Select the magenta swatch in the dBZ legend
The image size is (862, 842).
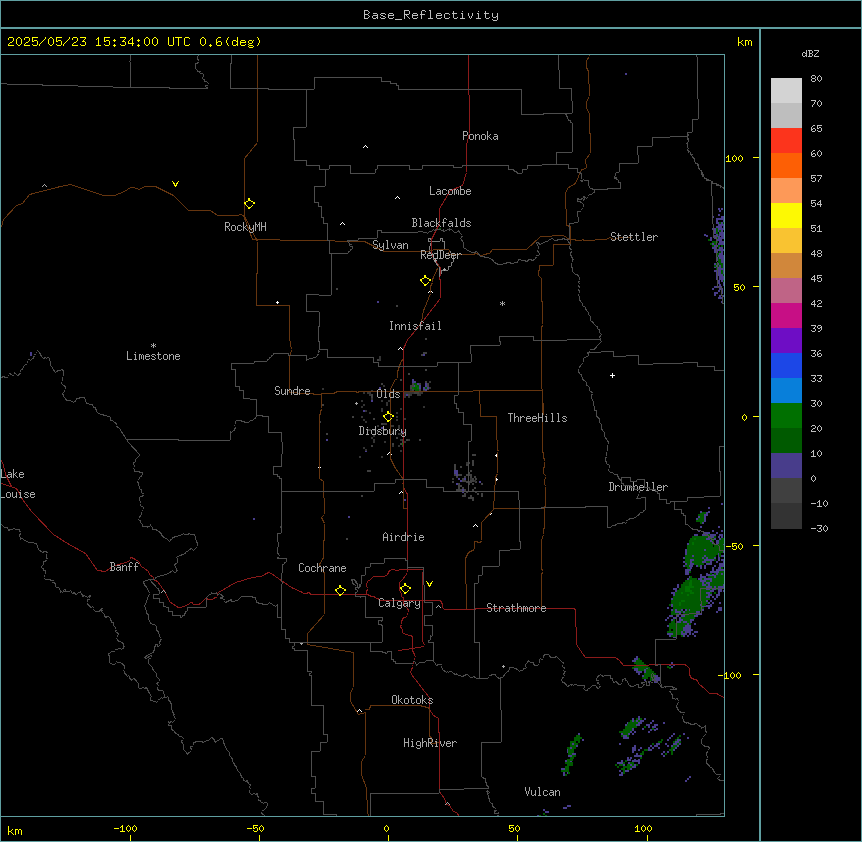point(786,315)
